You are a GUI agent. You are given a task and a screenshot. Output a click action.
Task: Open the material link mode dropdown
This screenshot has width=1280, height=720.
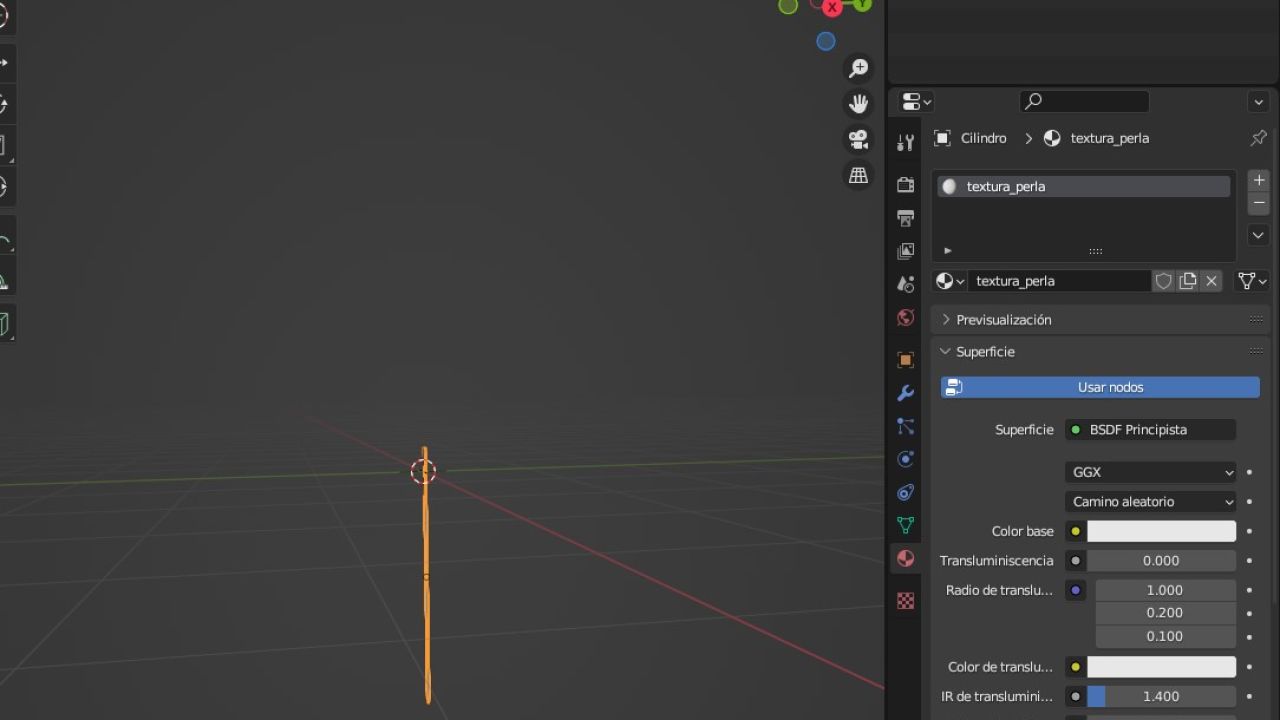click(x=1252, y=281)
